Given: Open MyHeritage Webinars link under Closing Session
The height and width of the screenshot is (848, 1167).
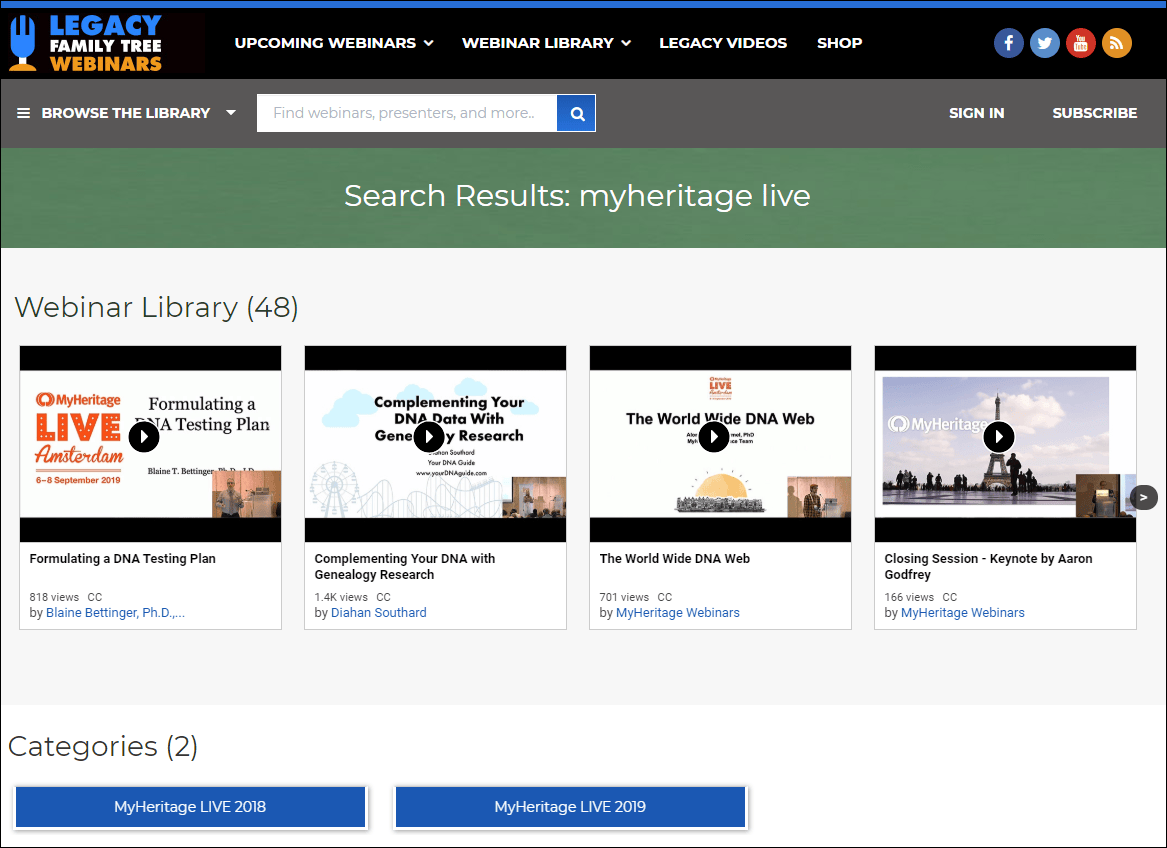Looking at the screenshot, I should click(x=963, y=613).
